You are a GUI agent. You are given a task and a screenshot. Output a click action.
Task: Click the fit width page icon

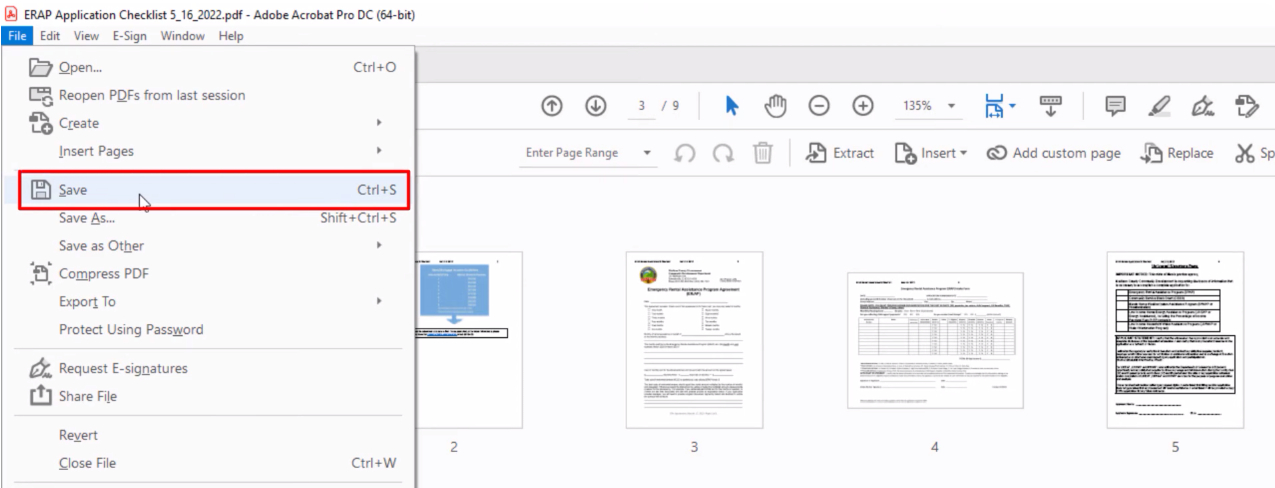994,106
